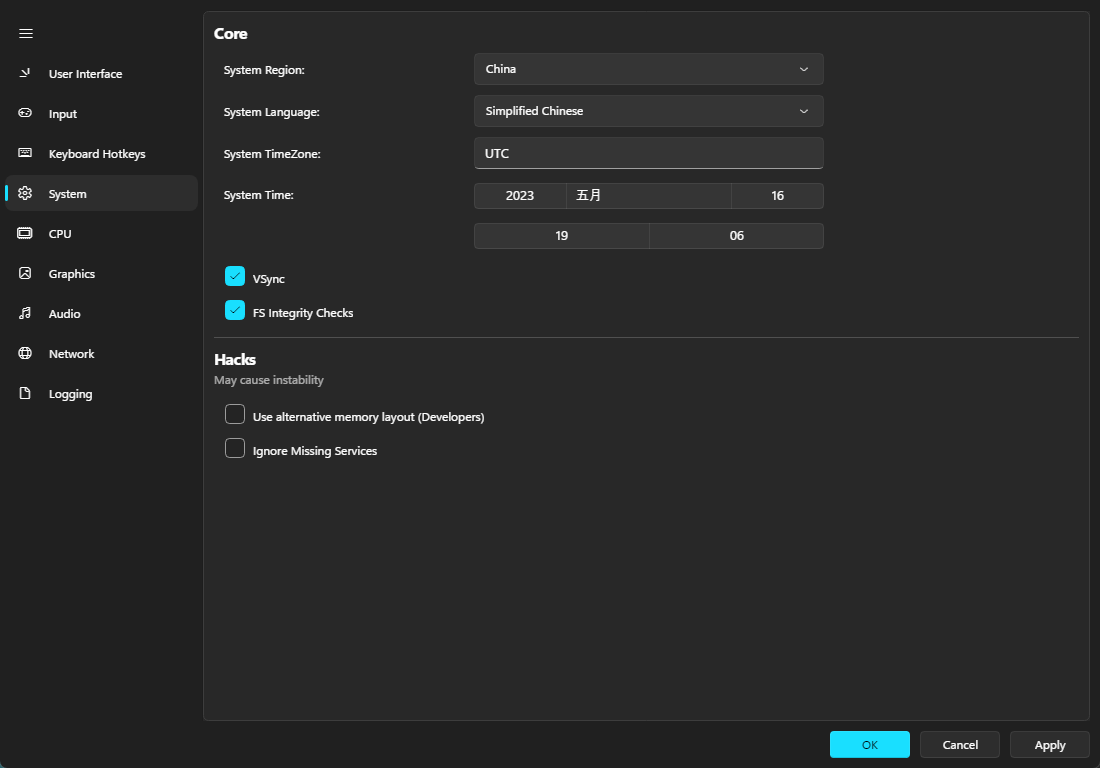This screenshot has height=768, width=1100.
Task: Click the Graphics image icon
Action: coord(25,273)
